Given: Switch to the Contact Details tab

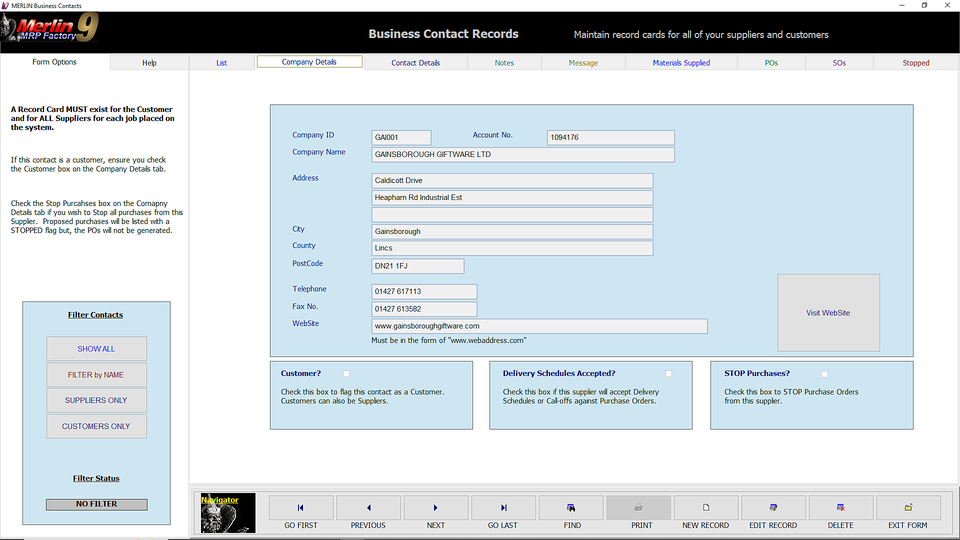Looking at the screenshot, I should click(415, 63).
